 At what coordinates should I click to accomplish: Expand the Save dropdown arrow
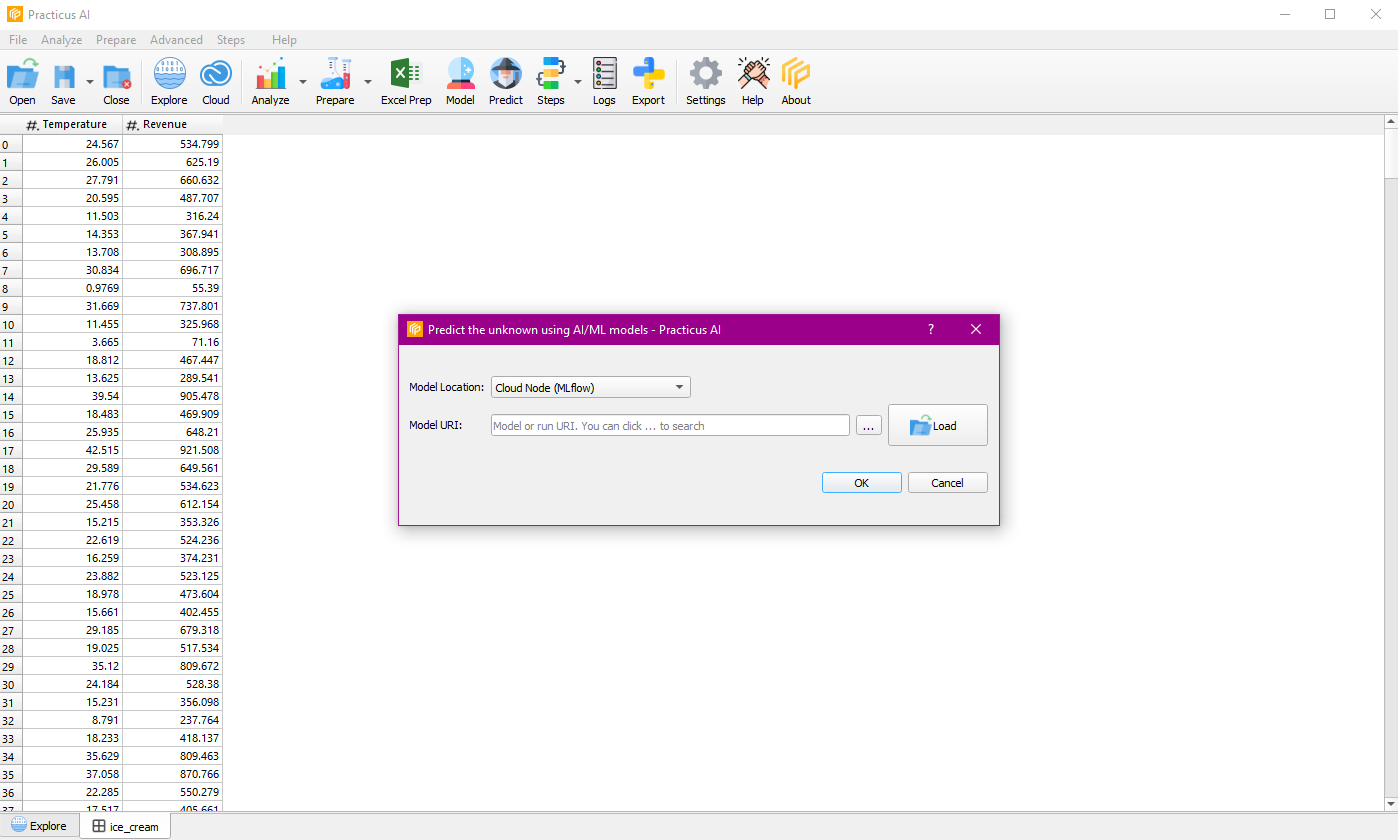(x=90, y=82)
